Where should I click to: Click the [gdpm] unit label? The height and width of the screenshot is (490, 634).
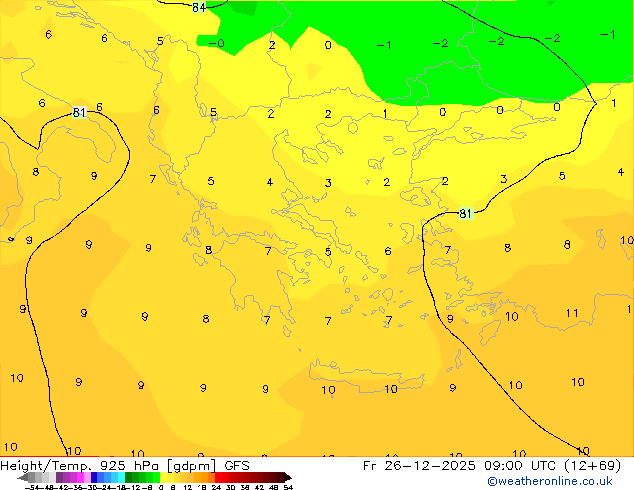pos(192,466)
